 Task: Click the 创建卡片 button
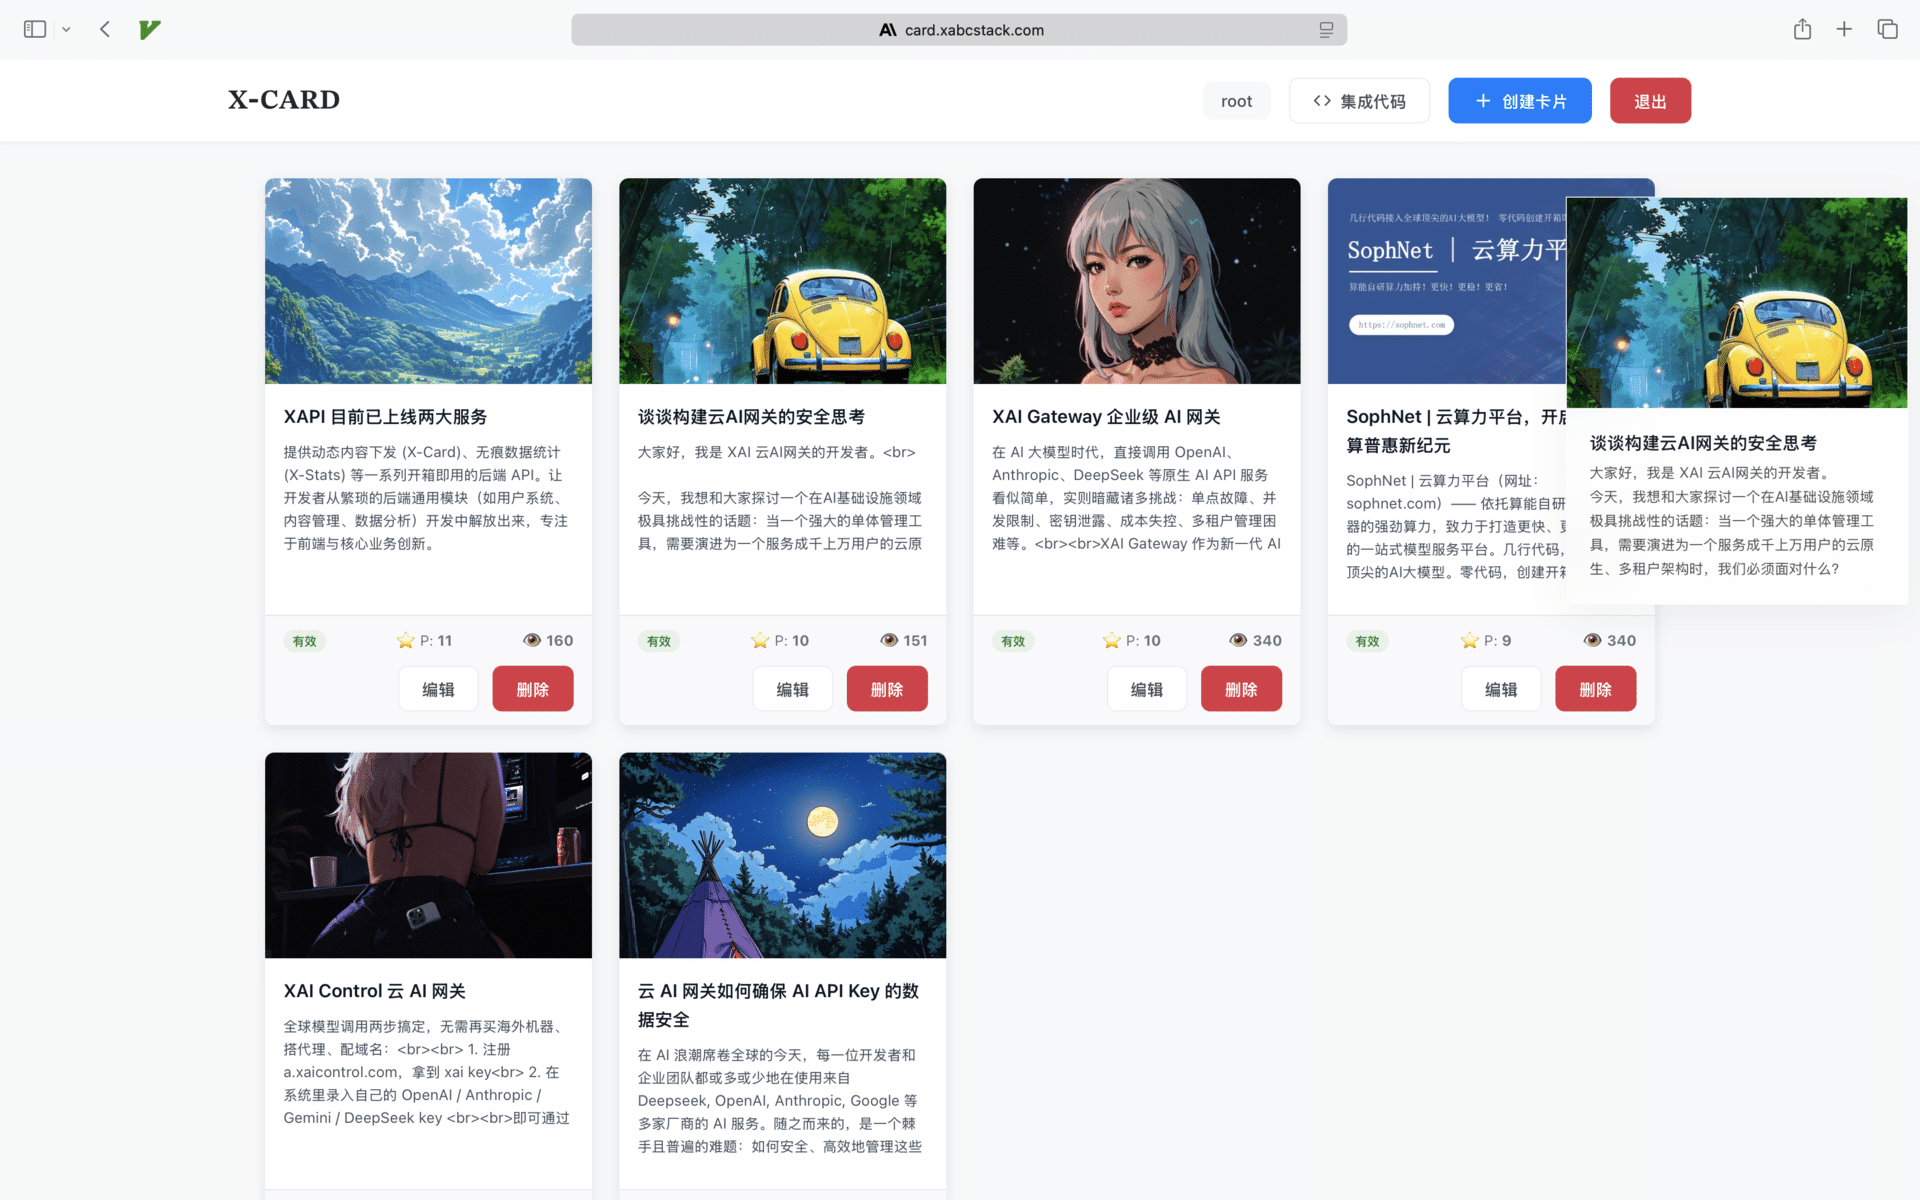[1519, 100]
